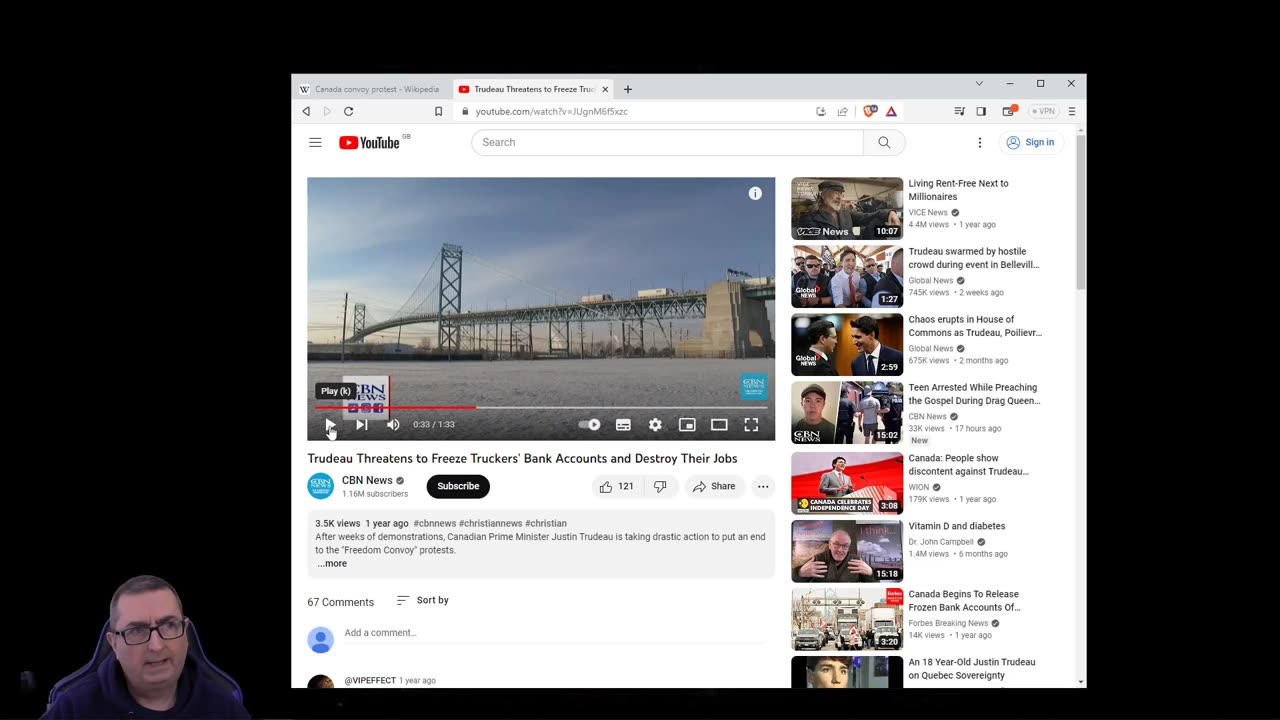This screenshot has width=1280, height=720.
Task: Open the Sort by comments dropdown
Action: click(423, 600)
